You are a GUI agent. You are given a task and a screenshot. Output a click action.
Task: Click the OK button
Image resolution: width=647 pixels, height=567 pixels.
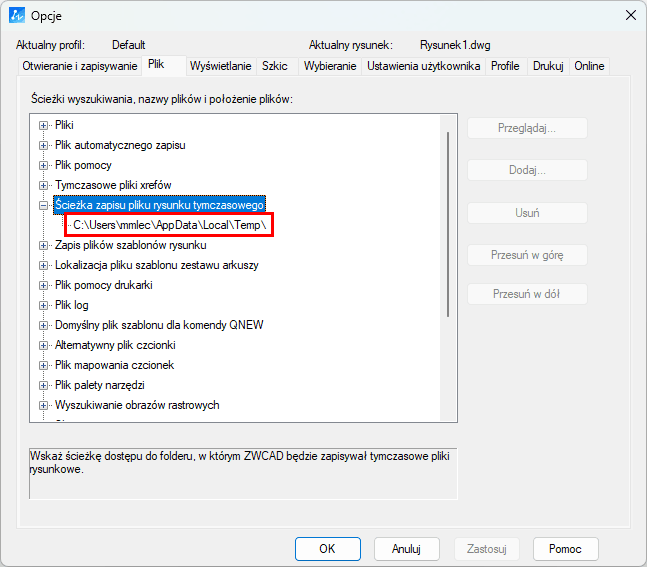pos(327,549)
